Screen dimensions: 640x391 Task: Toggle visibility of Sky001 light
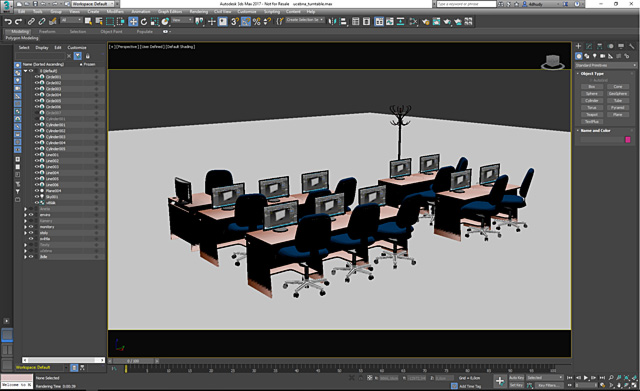[37, 197]
